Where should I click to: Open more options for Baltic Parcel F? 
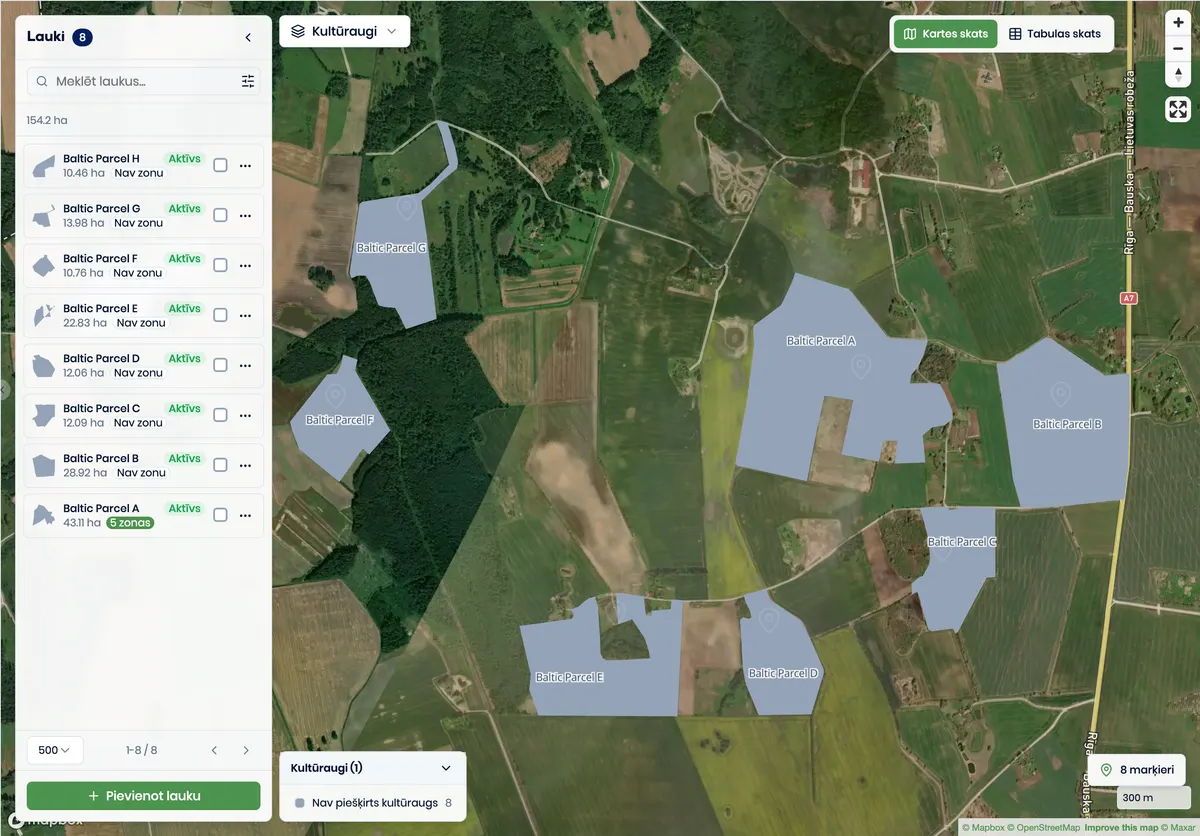click(245, 266)
